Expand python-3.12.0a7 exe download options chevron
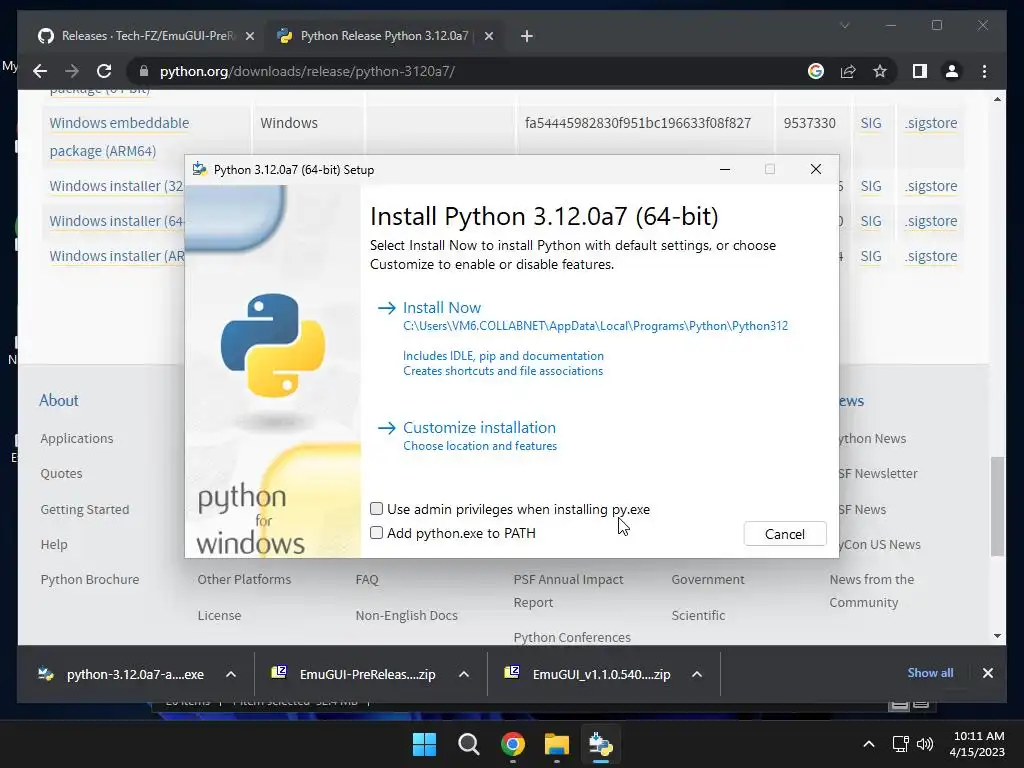The image size is (1024, 768). [231, 674]
